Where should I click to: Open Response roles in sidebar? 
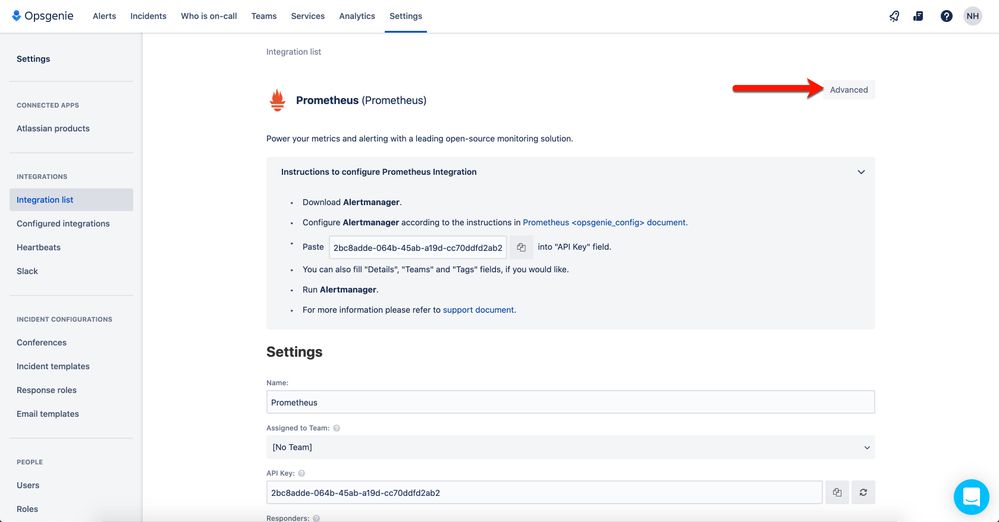(x=47, y=390)
